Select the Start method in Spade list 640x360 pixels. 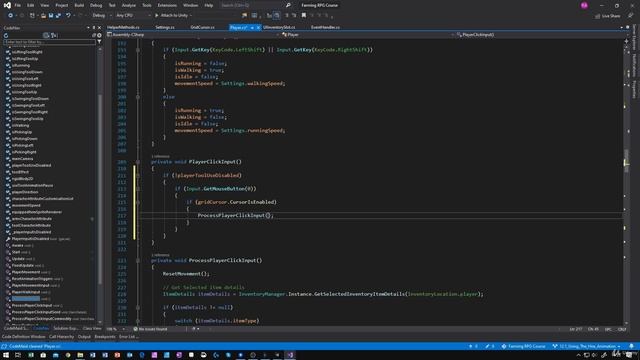[16, 252]
